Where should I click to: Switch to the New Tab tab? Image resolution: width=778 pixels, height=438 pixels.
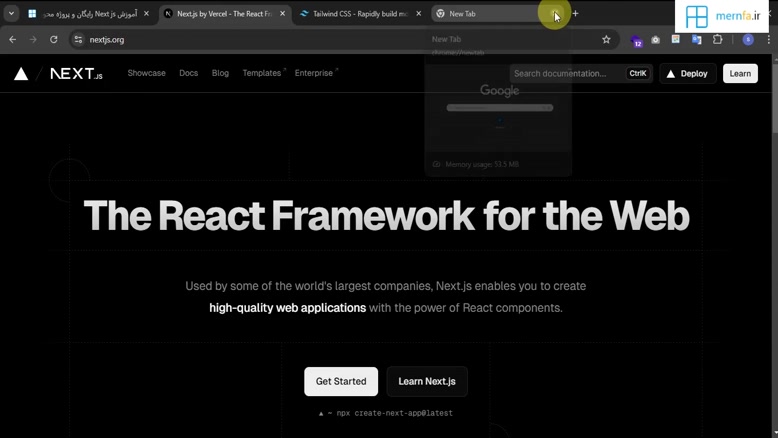(491, 14)
